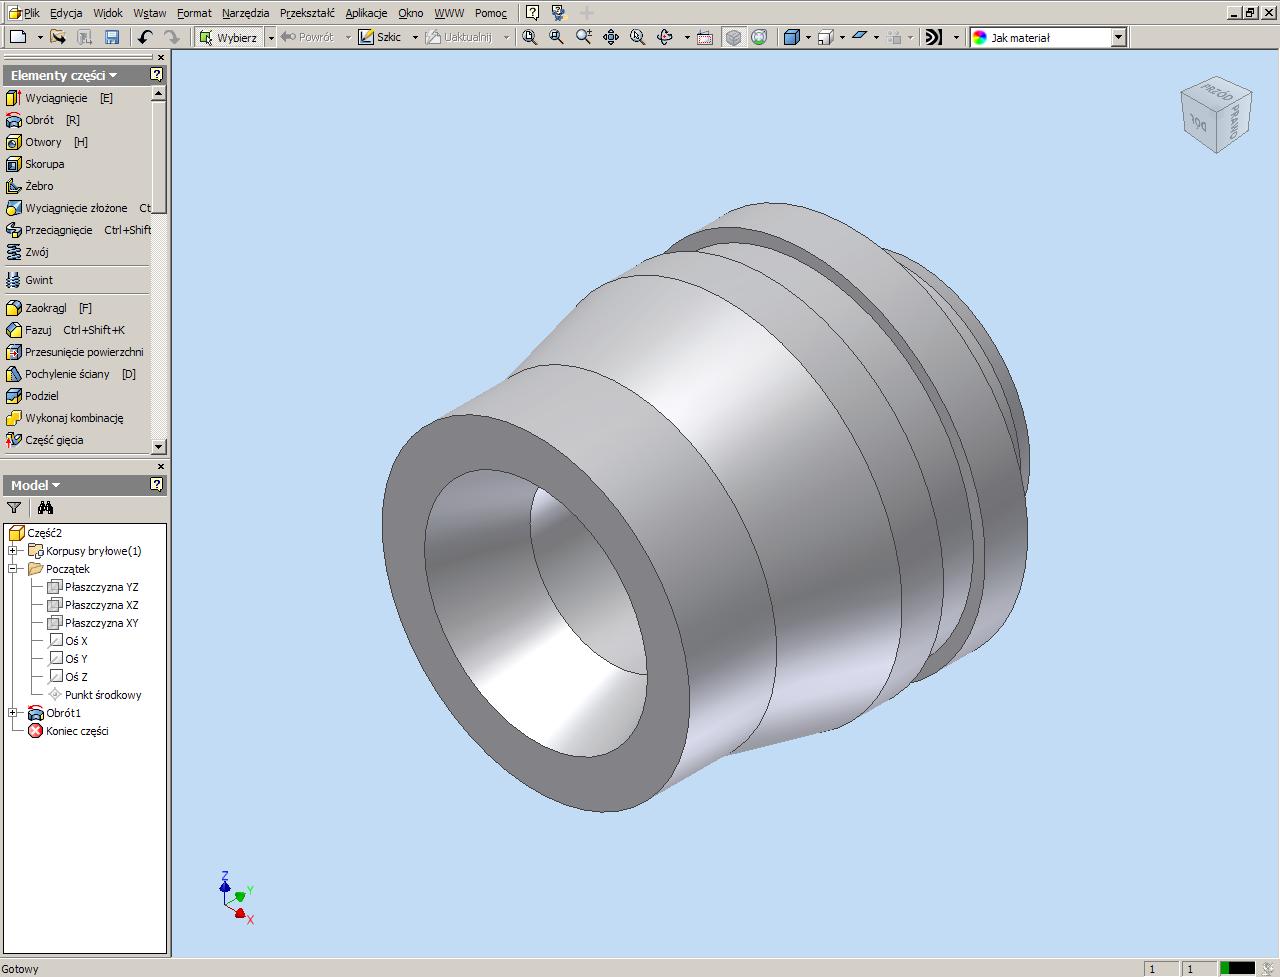Expand Korpusy bryłowe(1) node
This screenshot has width=1280, height=977.
[12, 551]
